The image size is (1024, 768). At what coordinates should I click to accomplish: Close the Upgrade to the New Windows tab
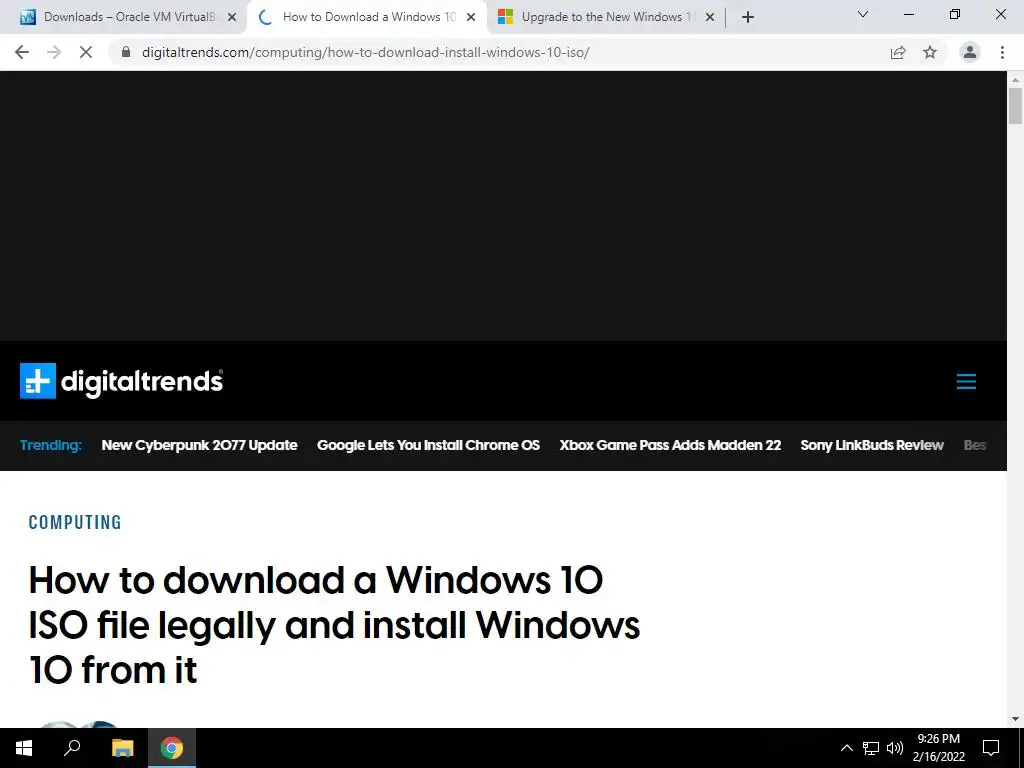click(x=710, y=17)
